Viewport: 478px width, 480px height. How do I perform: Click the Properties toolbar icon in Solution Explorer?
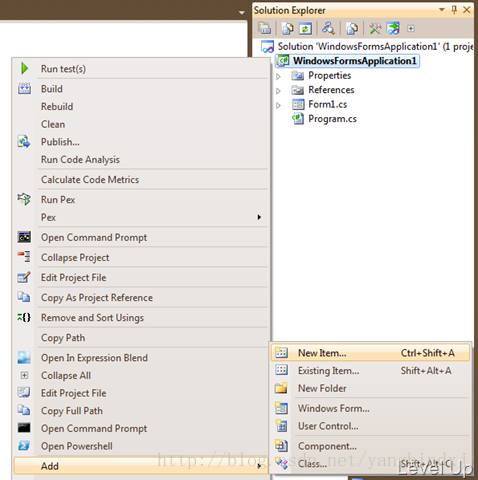click(264, 28)
